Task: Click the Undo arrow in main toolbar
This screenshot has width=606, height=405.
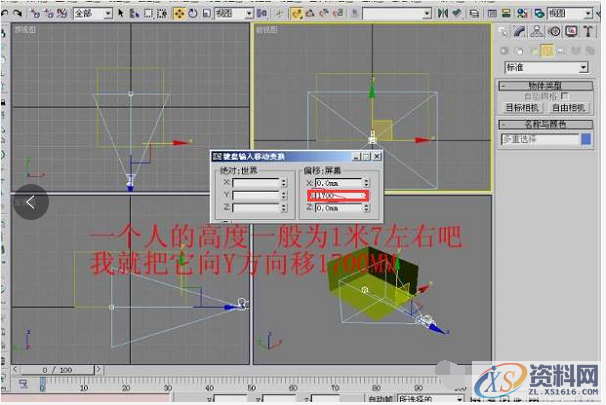Action: click(x=5, y=14)
